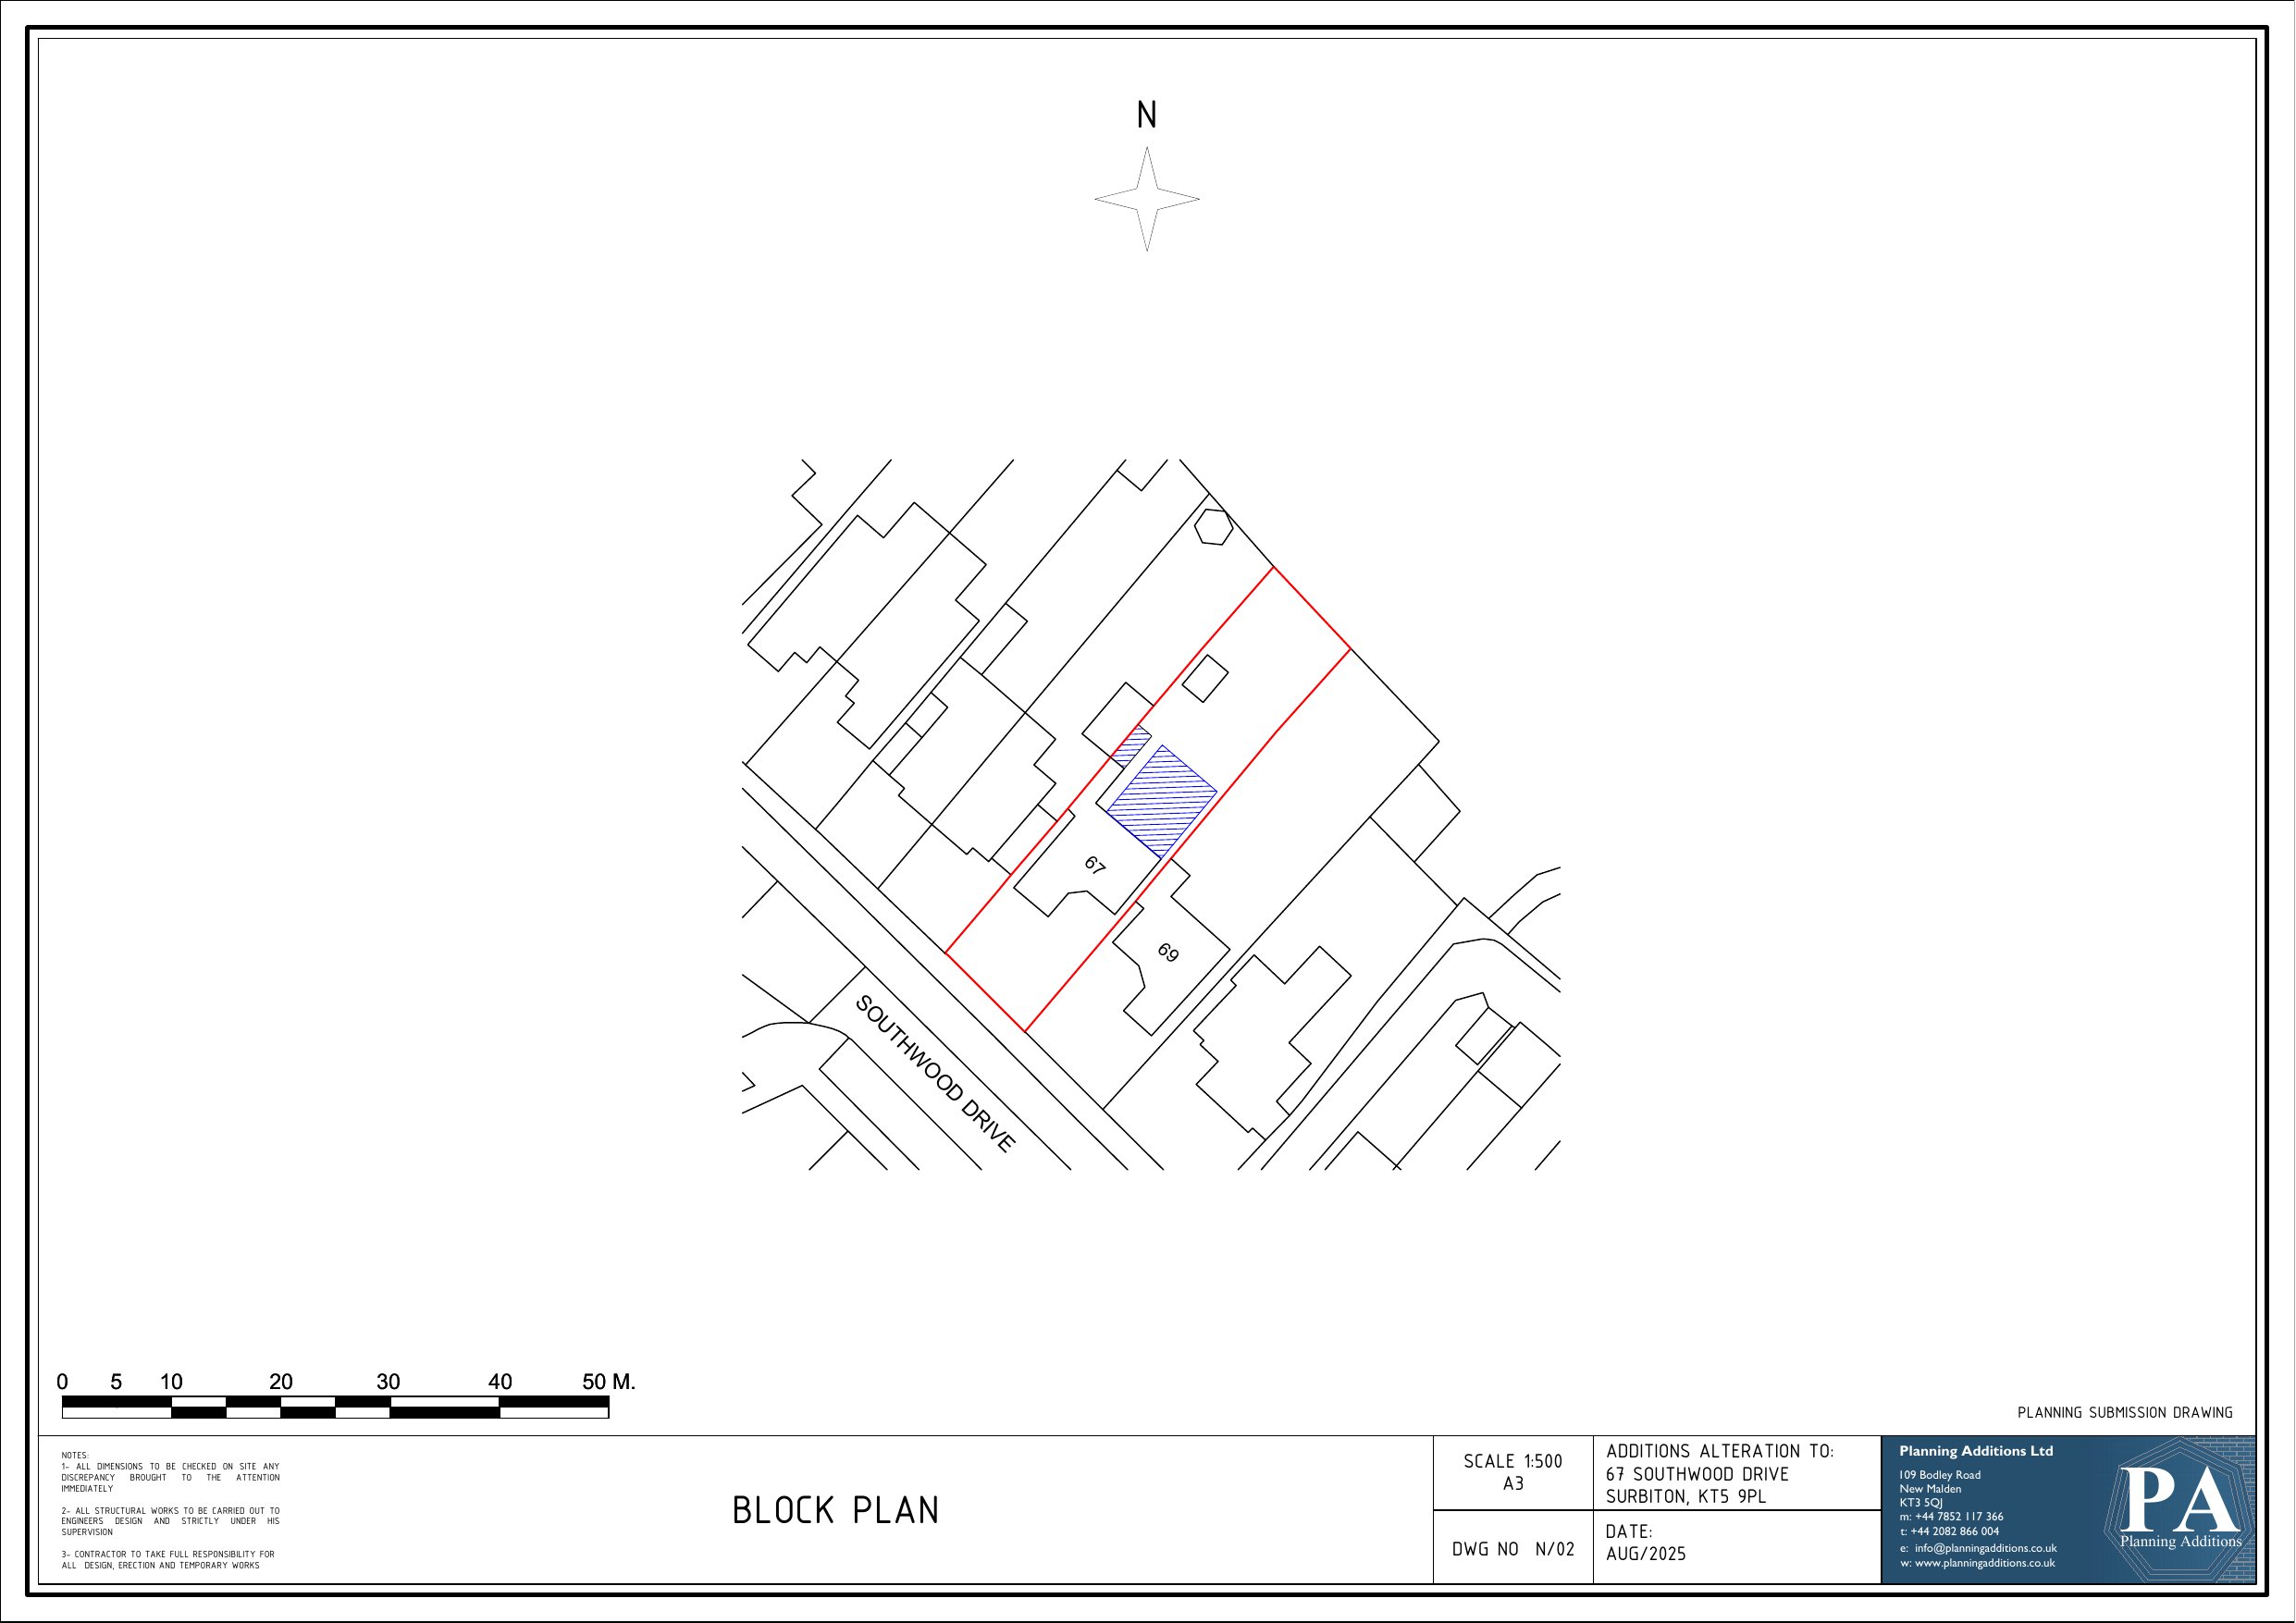Click the PLANNING SUBMISSION DRAWING text
The width and height of the screenshot is (2296, 1623).
2124,1413
